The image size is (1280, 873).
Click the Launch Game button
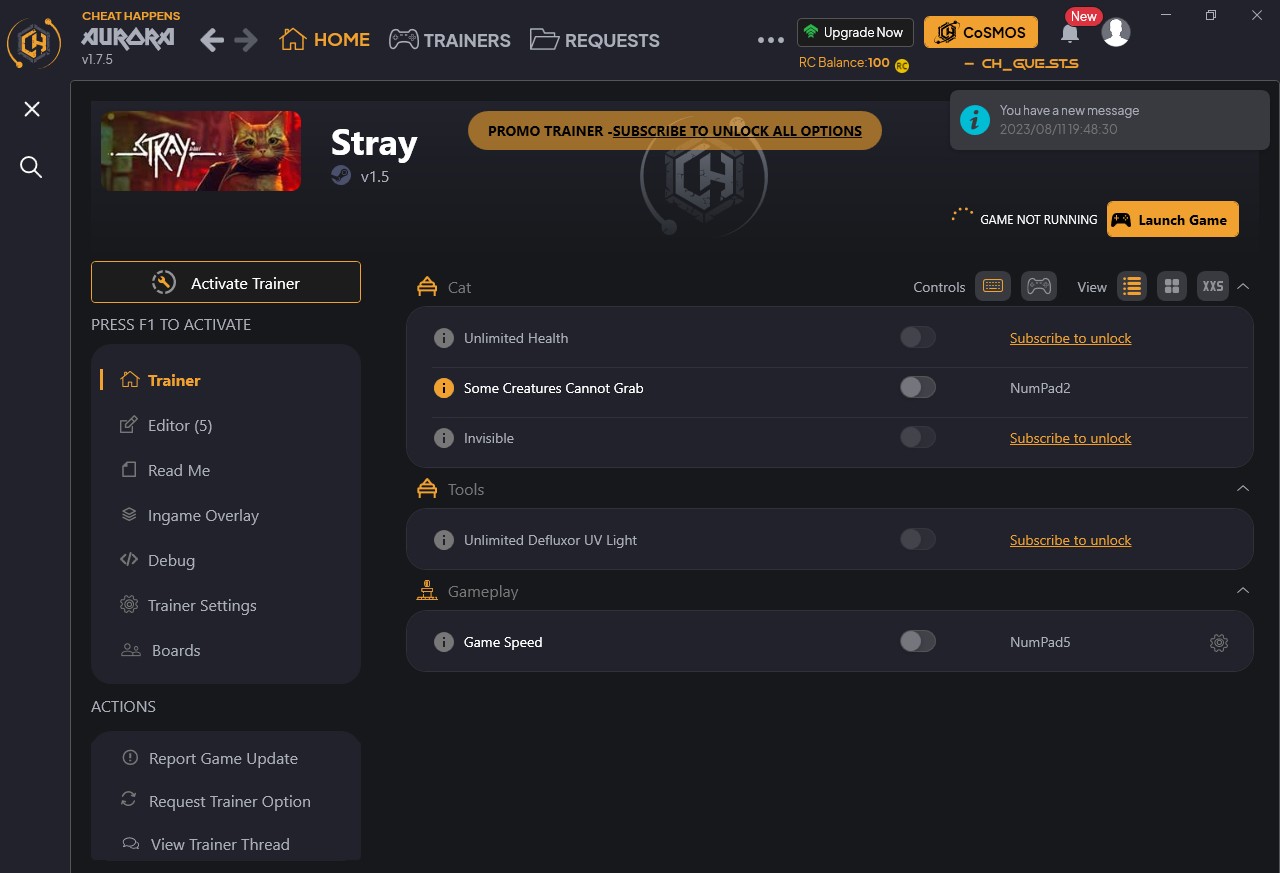click(1173, 220)
